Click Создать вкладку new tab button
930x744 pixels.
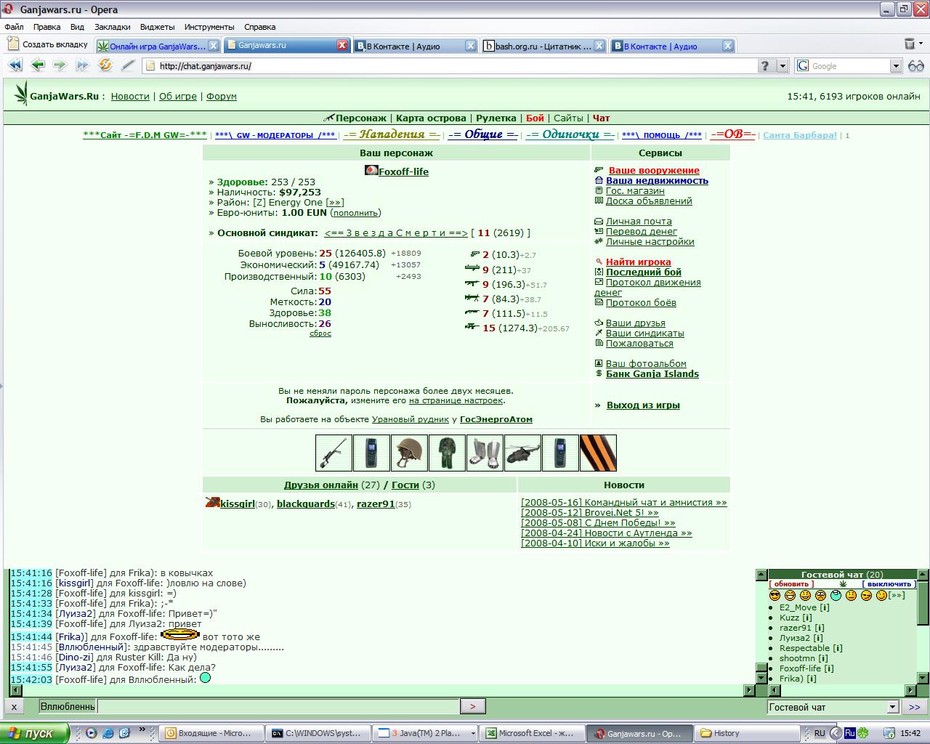47,44
